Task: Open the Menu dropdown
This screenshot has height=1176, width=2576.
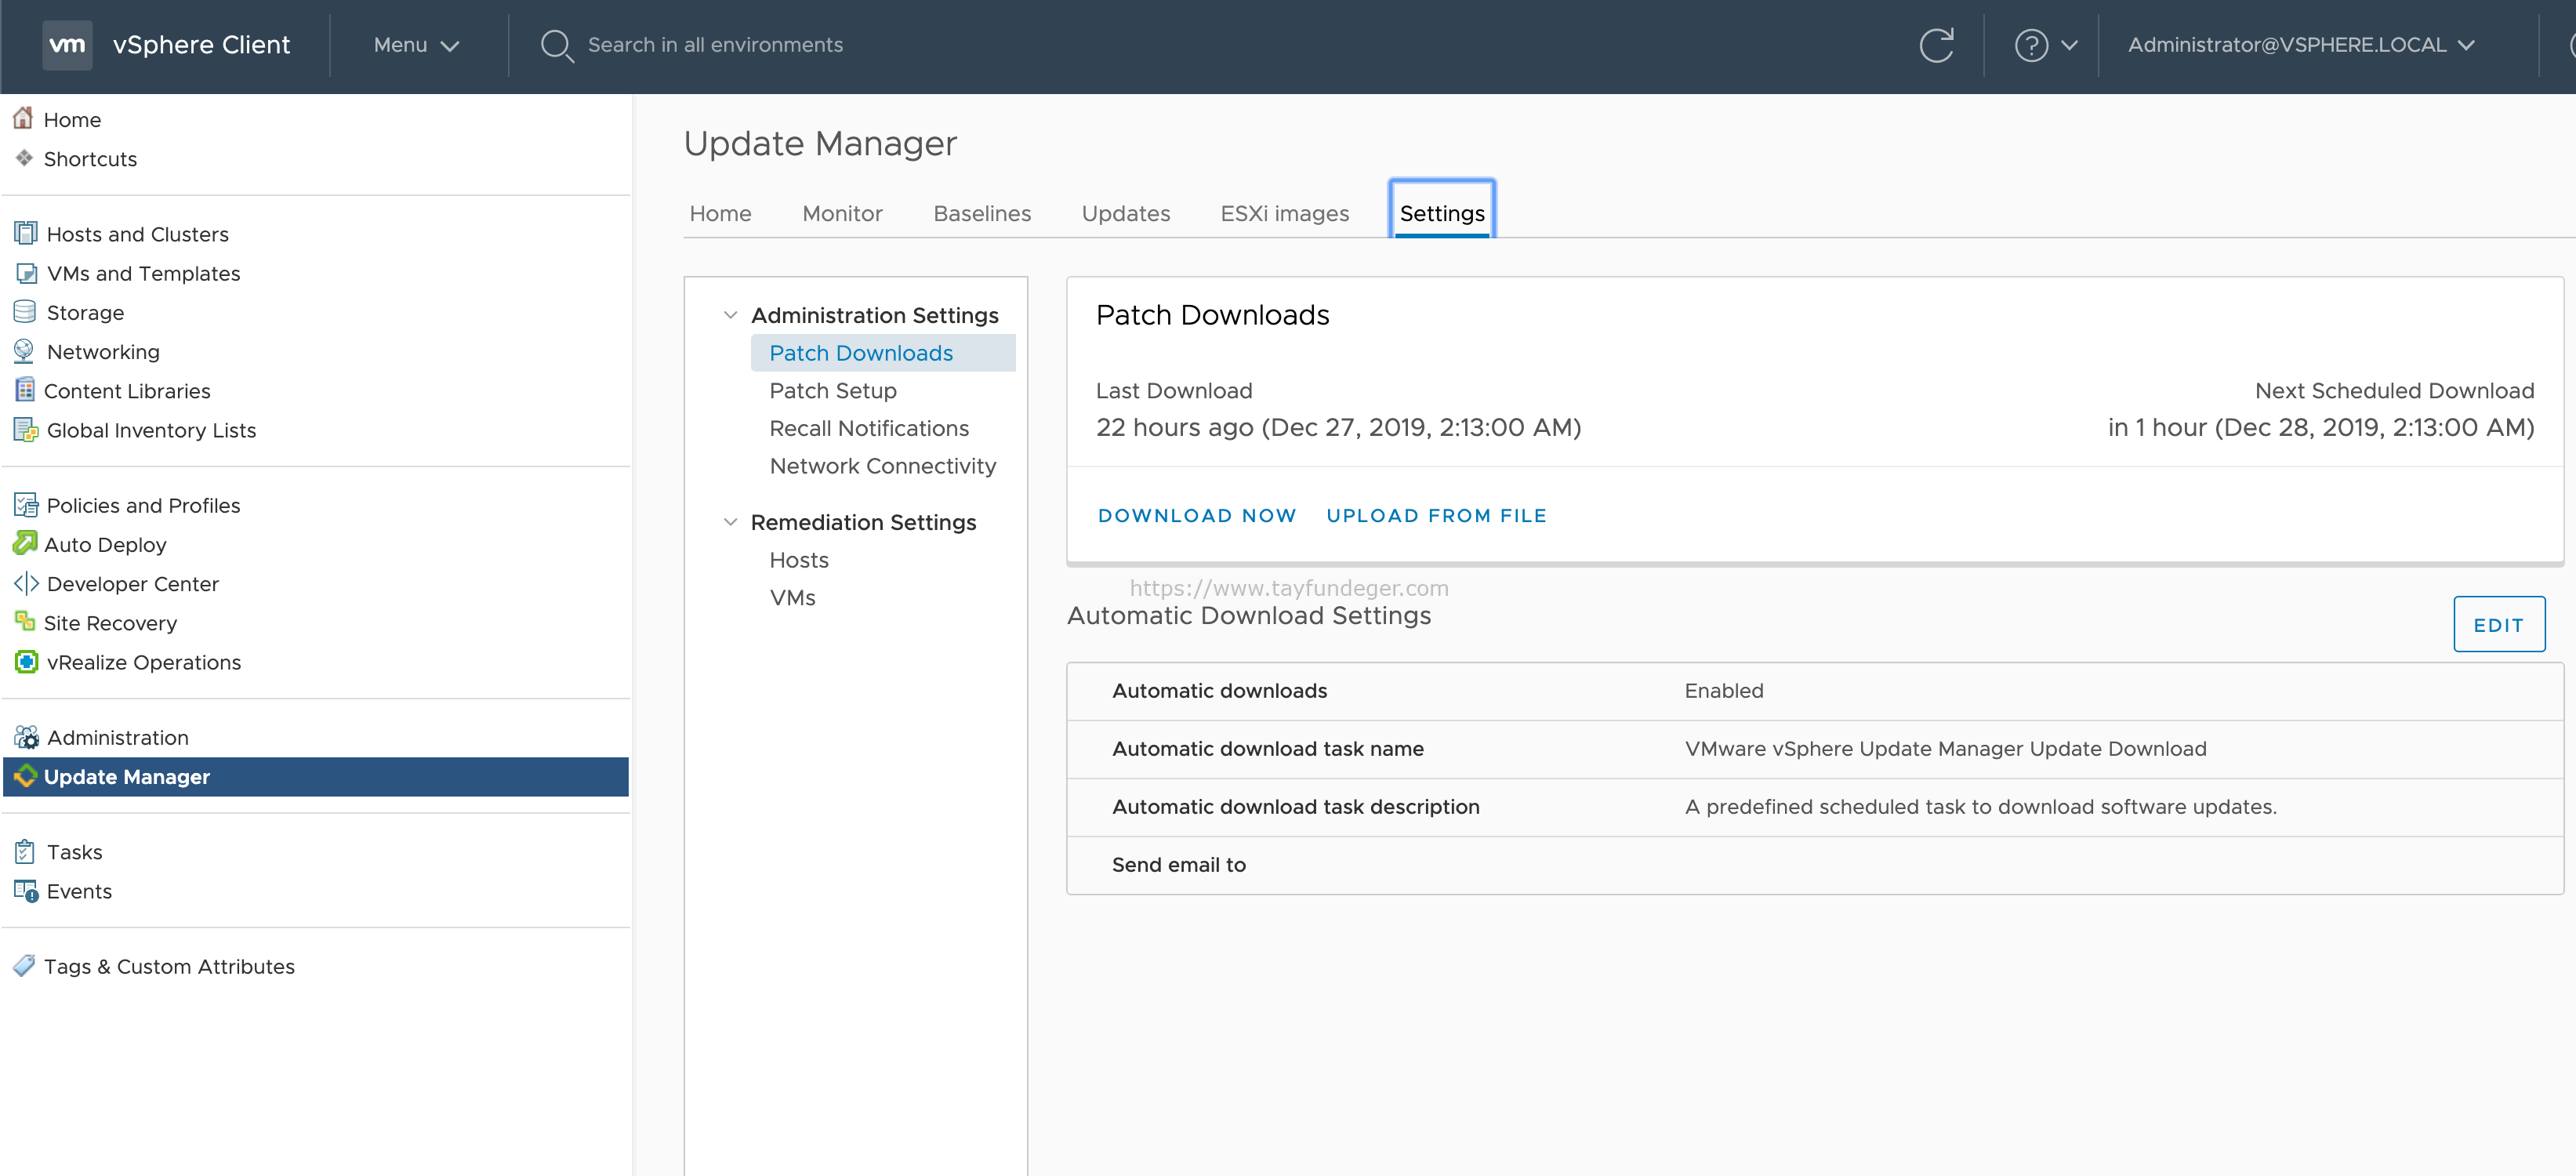Action: coord(416,45)
